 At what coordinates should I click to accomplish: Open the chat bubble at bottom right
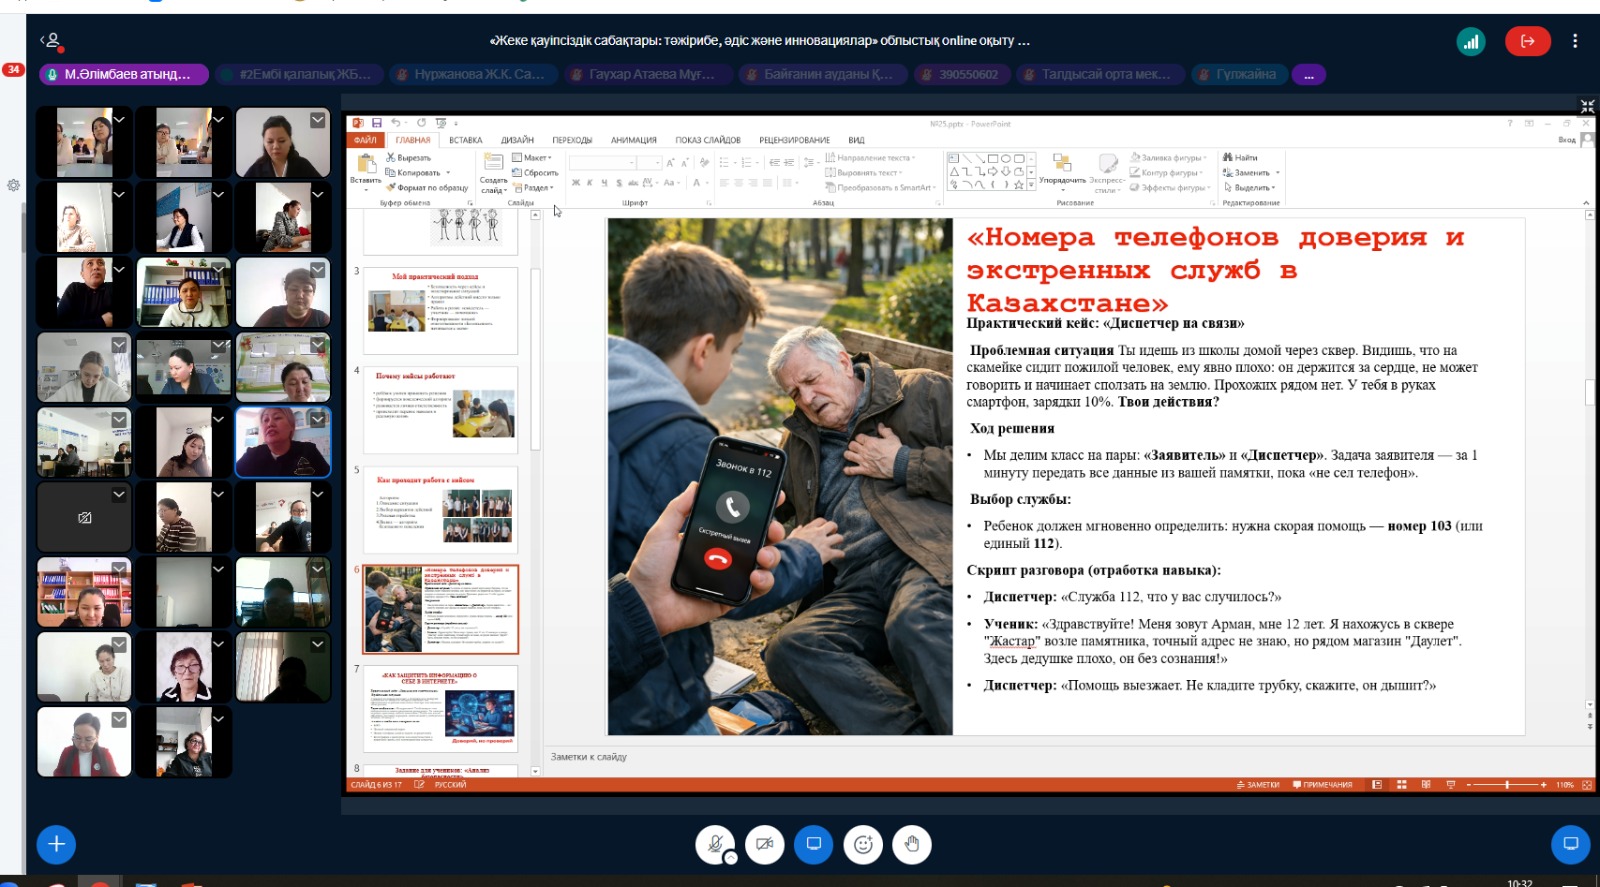click(x=1570, y=845)
